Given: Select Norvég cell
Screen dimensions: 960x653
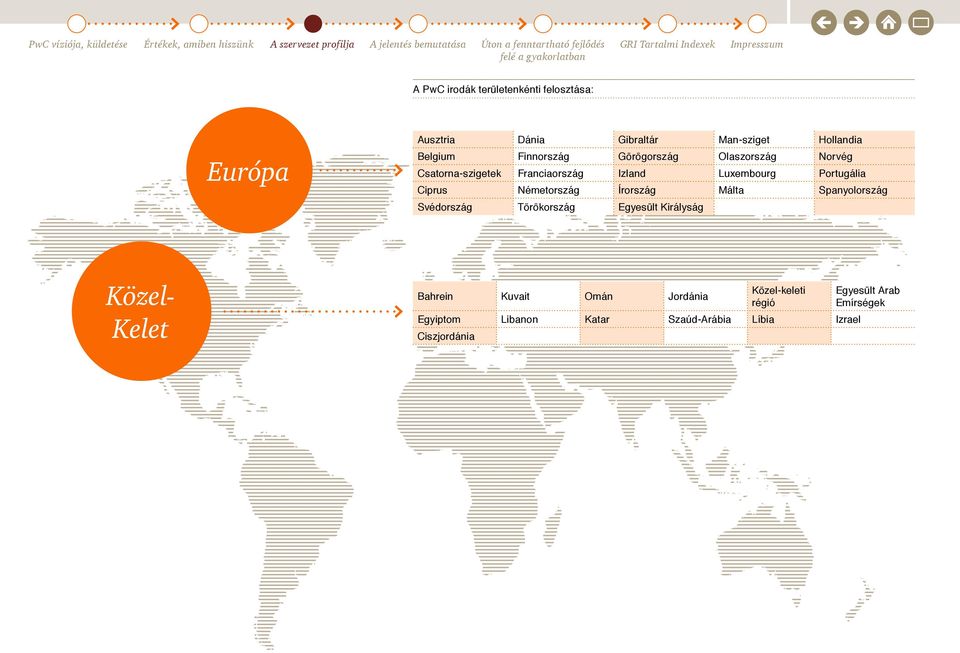Looking at the screenshot, I should click(864, 156).
